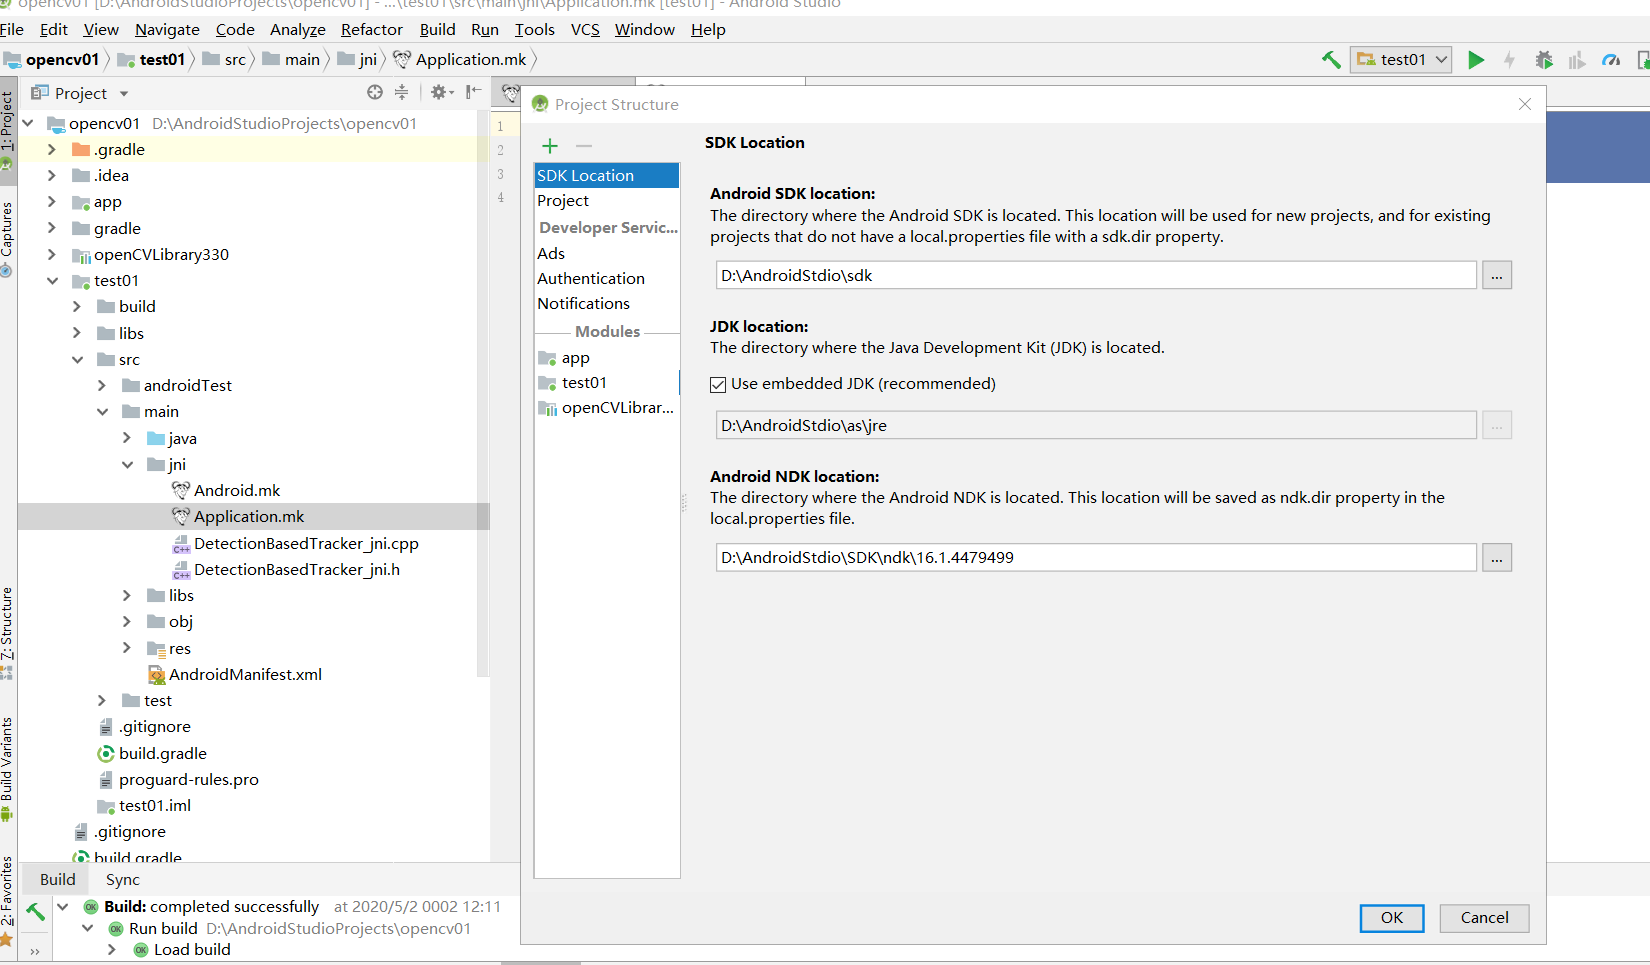
Task: Click Android NDK location text field
Action: 1096,557
